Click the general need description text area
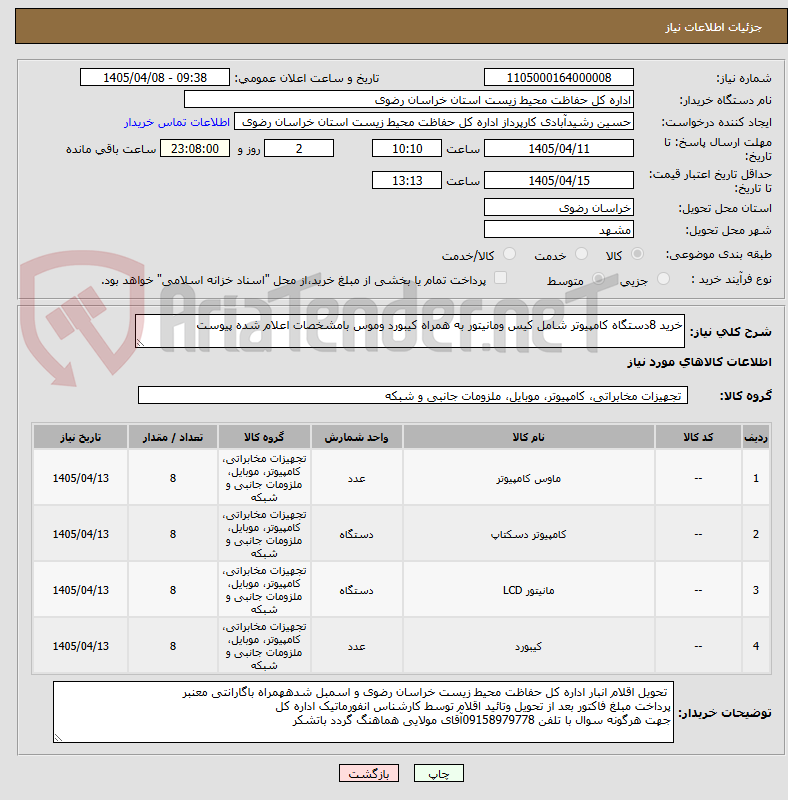 (x=410, y=331)
